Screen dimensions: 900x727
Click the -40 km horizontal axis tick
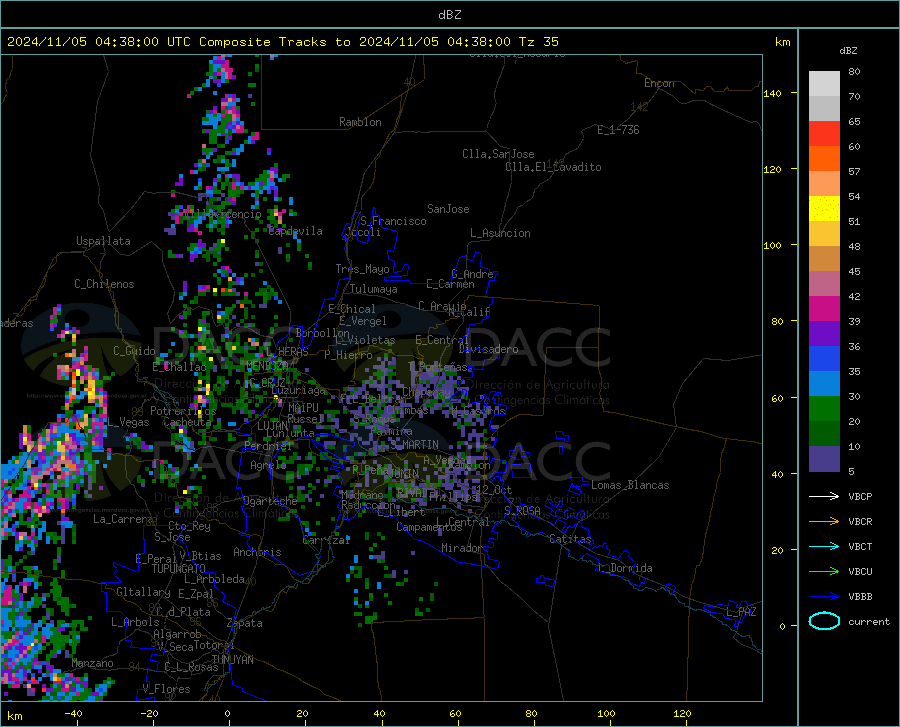[73, 713]
